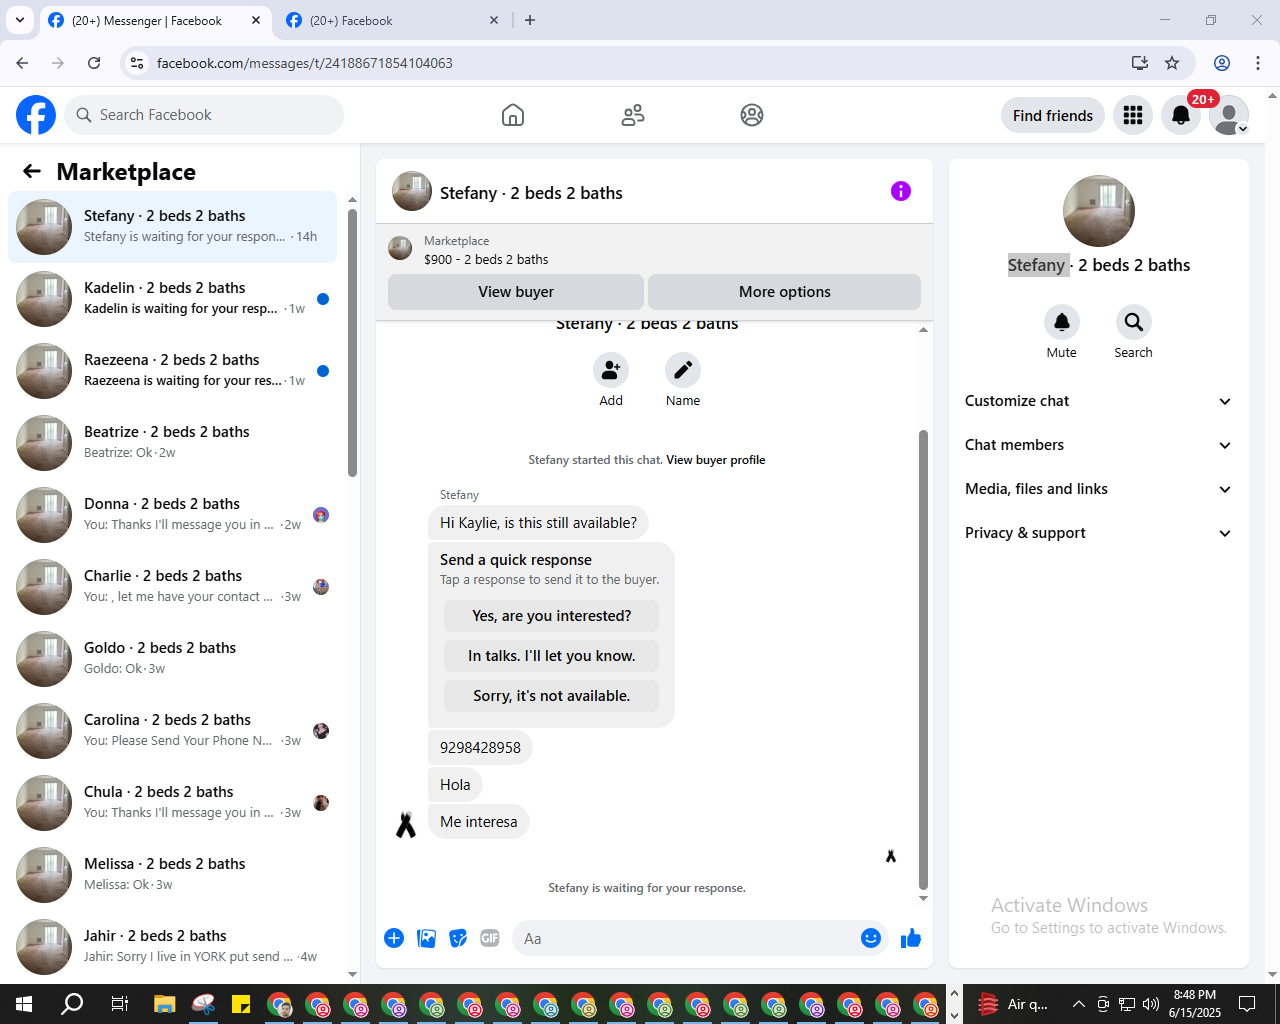Open Stefany's conversation in the list
Viewport: 1280px width, 1024px height.
(x=173, y=227)
